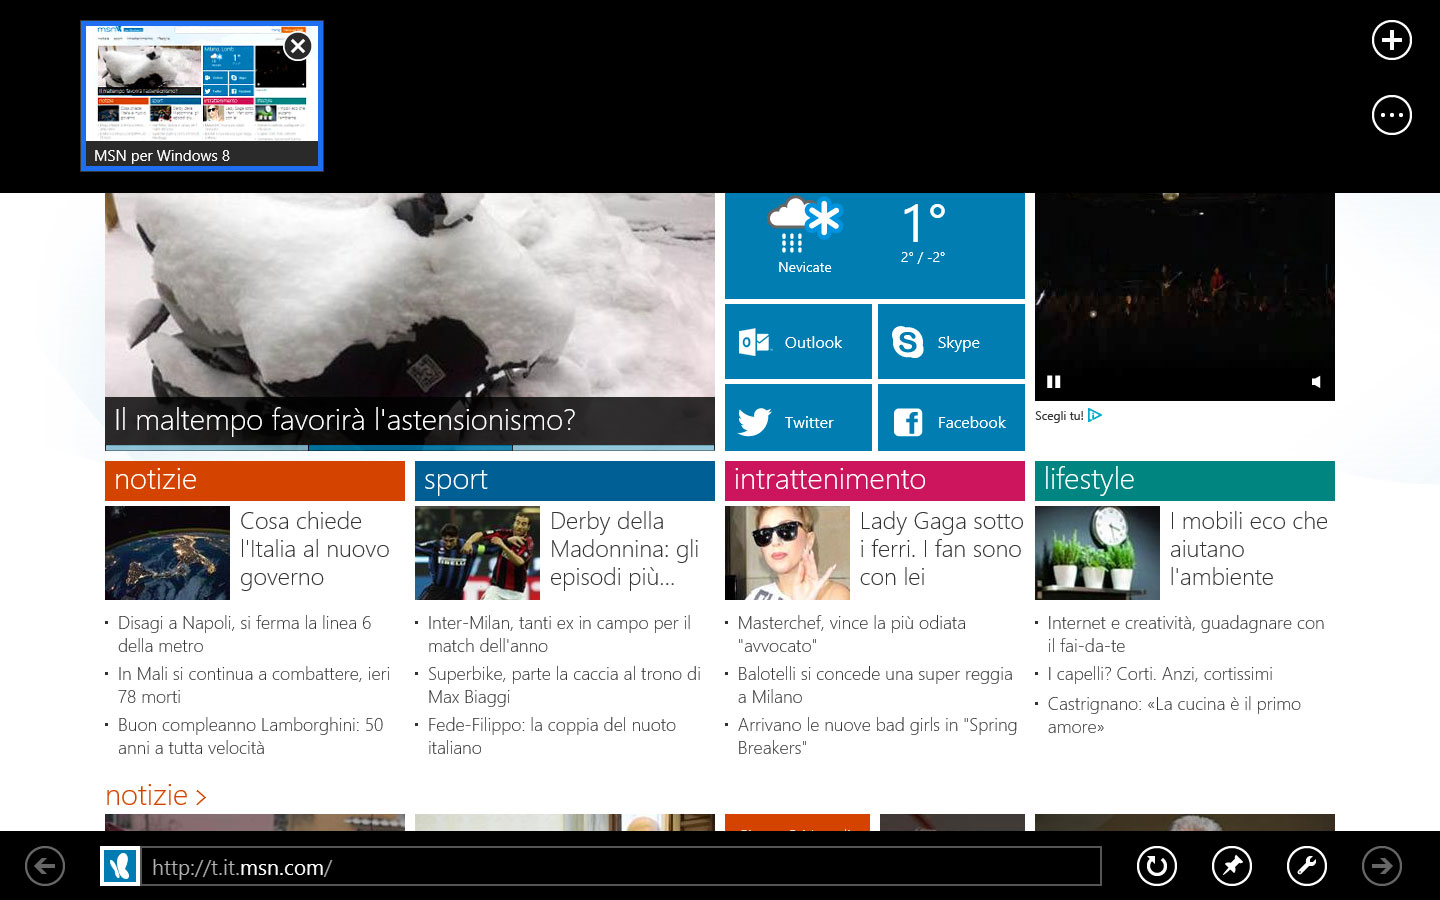Close the MSN per Windows 8 tab
1440x900 pixels.
tap(298, 46)
